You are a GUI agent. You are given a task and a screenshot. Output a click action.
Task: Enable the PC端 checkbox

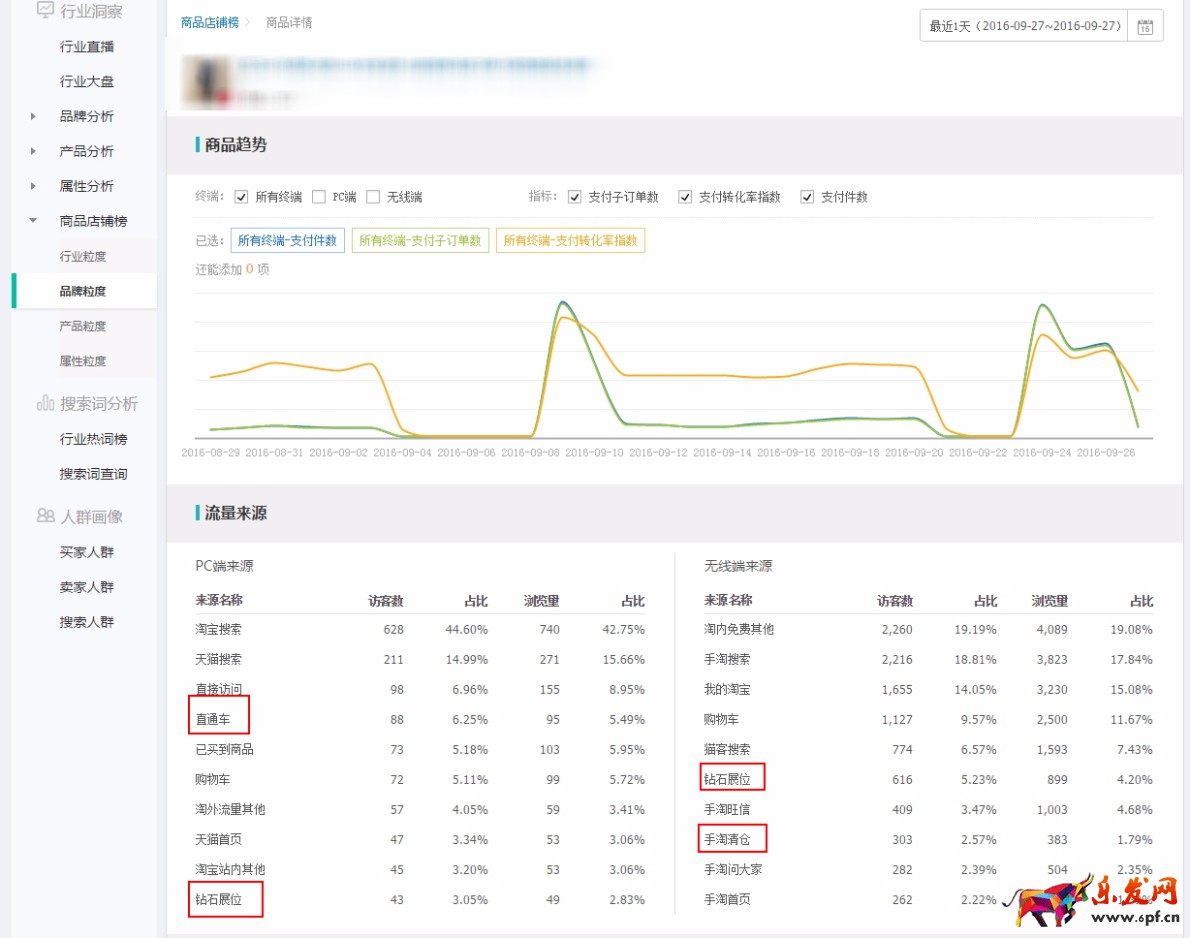point(319,197)
